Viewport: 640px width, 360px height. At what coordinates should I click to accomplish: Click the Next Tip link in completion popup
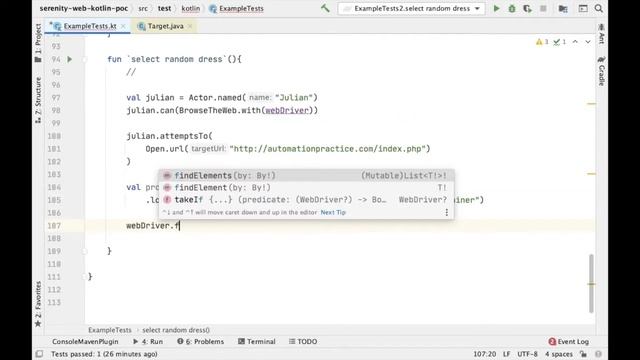tap(333, 212)
